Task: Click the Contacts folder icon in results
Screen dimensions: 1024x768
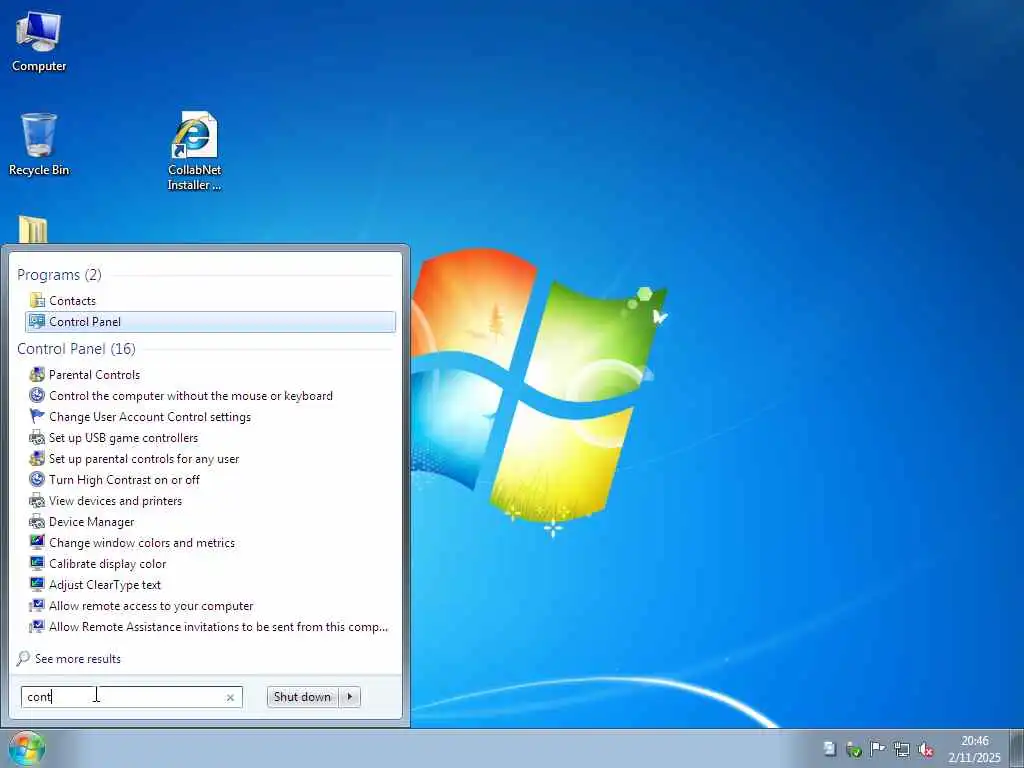Action: coord(37,300)
